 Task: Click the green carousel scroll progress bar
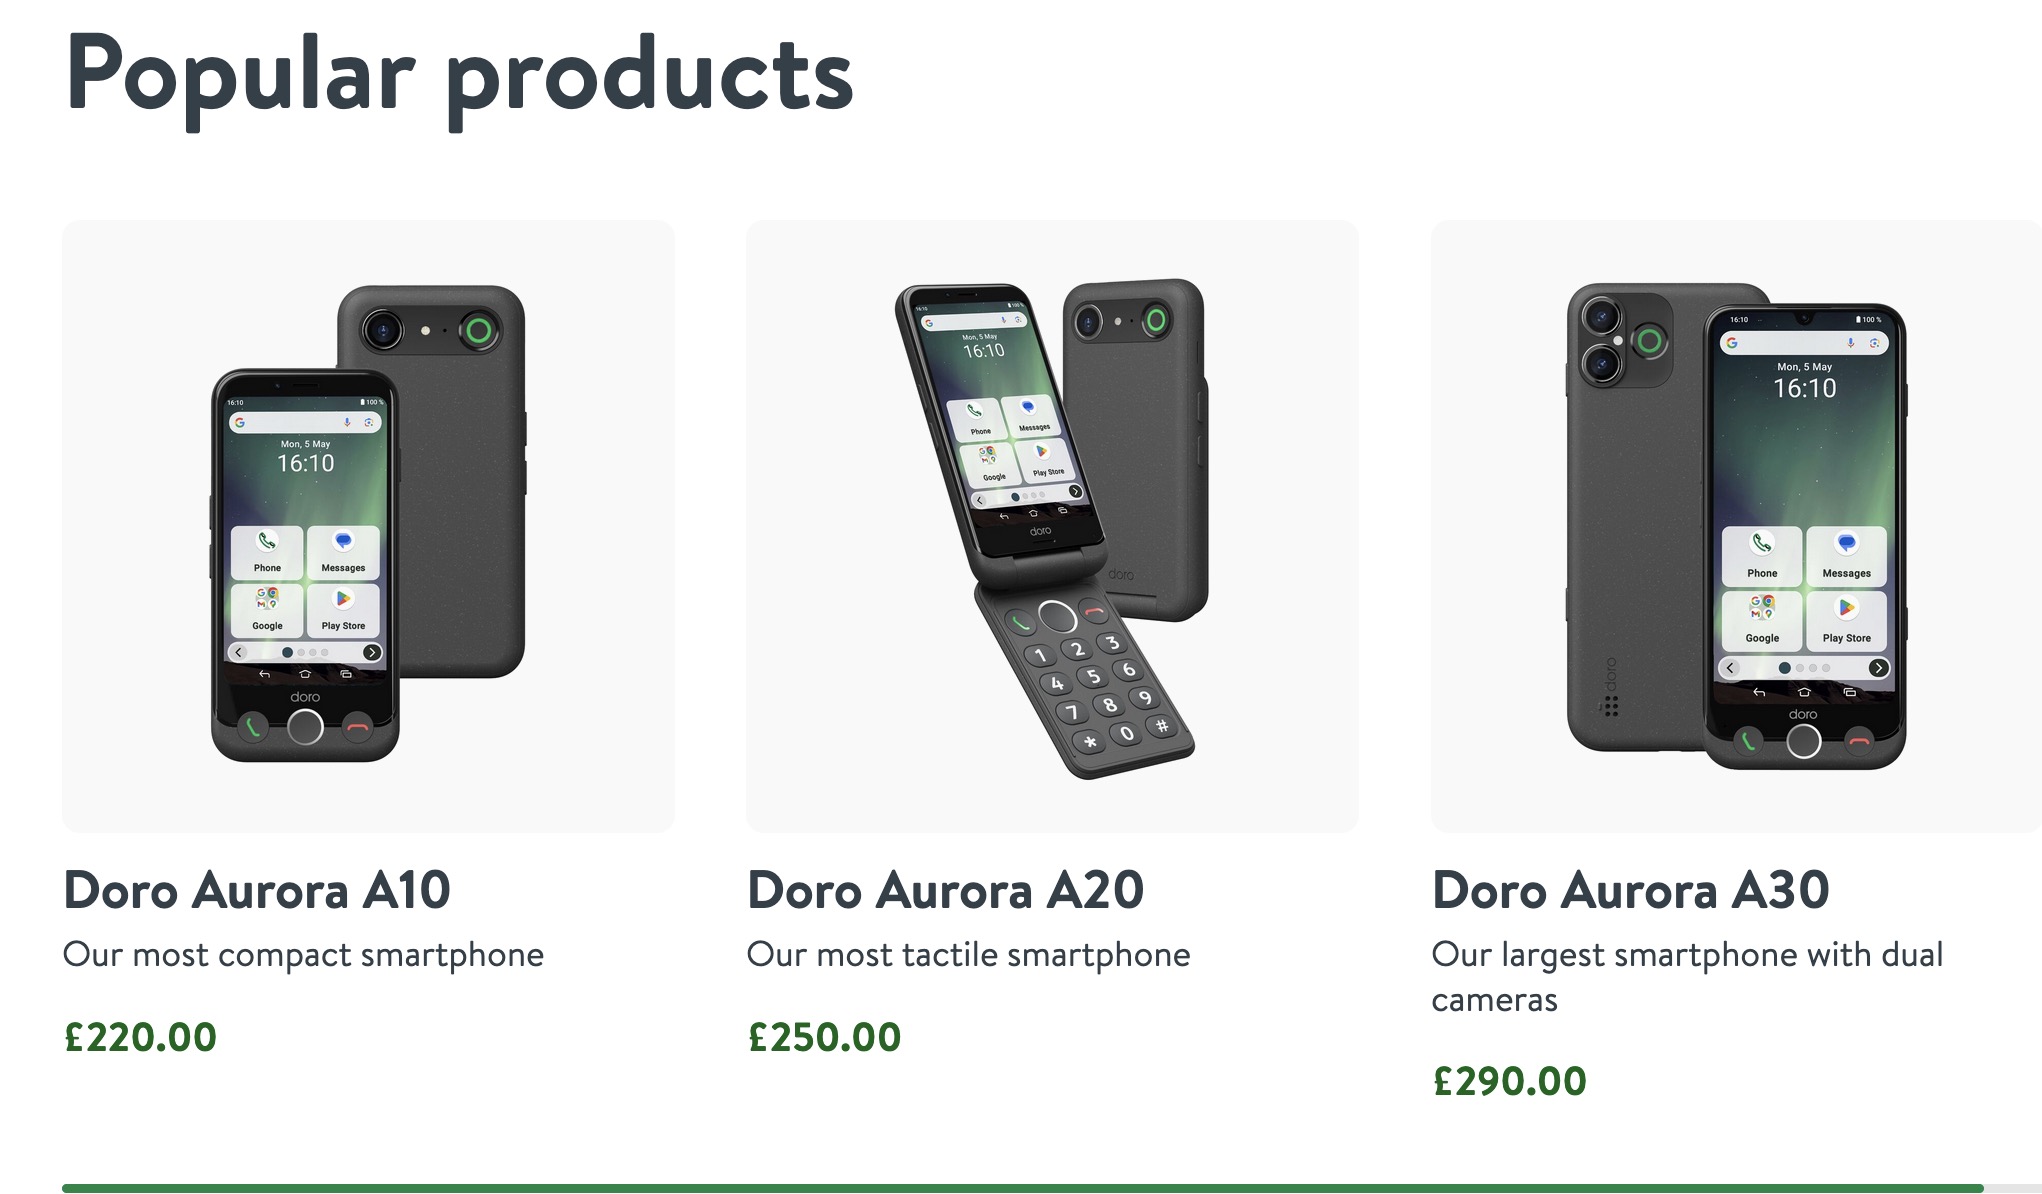[1022, 1188]
